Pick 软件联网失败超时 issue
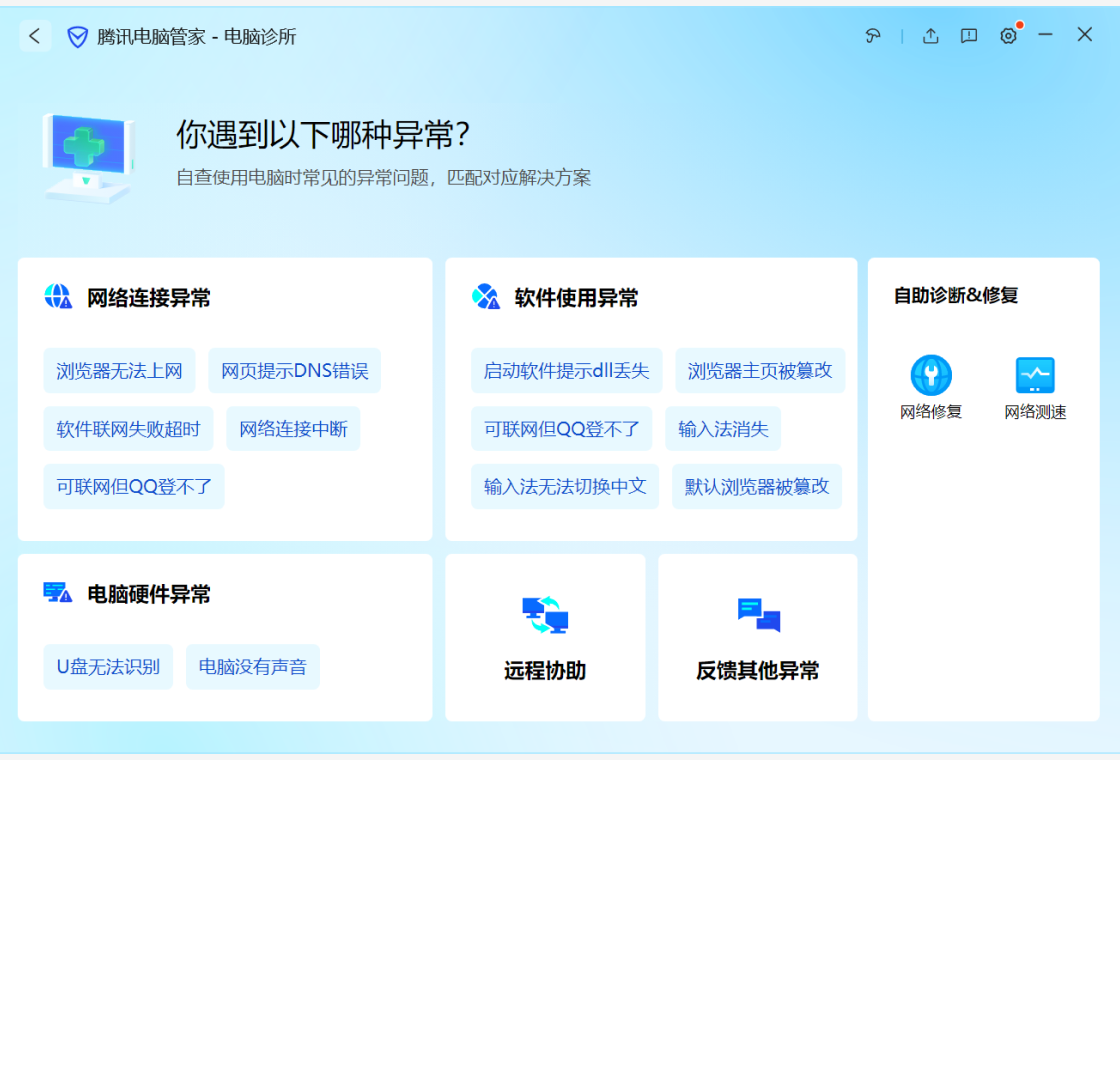 [x=129, y=429]
